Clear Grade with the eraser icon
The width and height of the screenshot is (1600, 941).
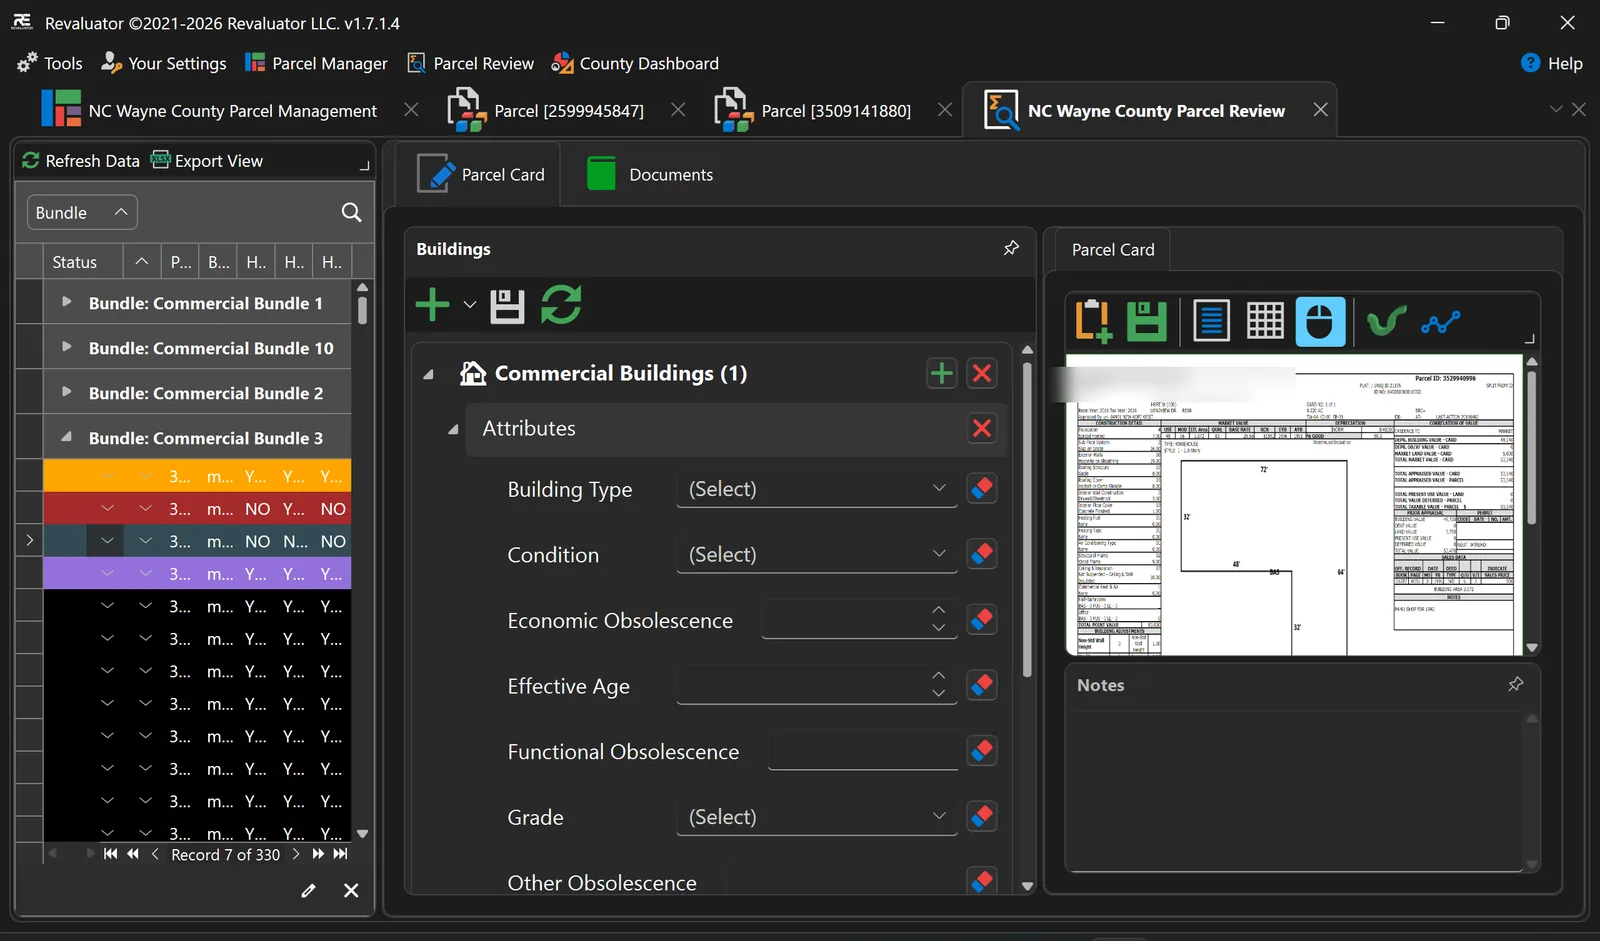982,817
